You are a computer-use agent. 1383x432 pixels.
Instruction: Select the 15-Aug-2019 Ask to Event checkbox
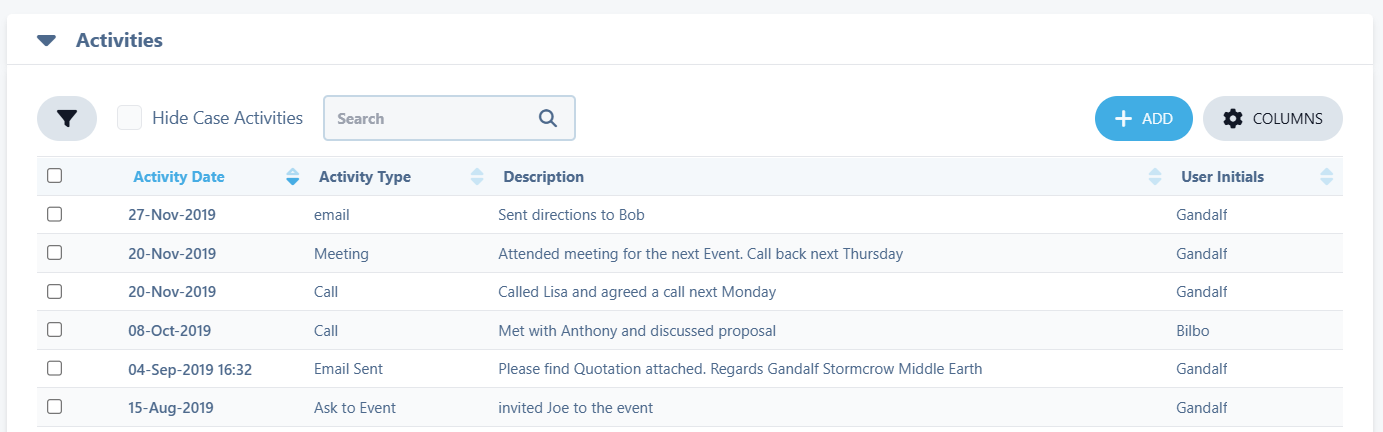point(55,406)
